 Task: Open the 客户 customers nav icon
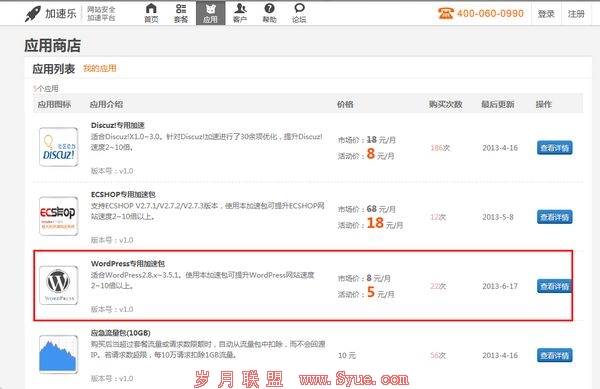click(x=240, y=13)
